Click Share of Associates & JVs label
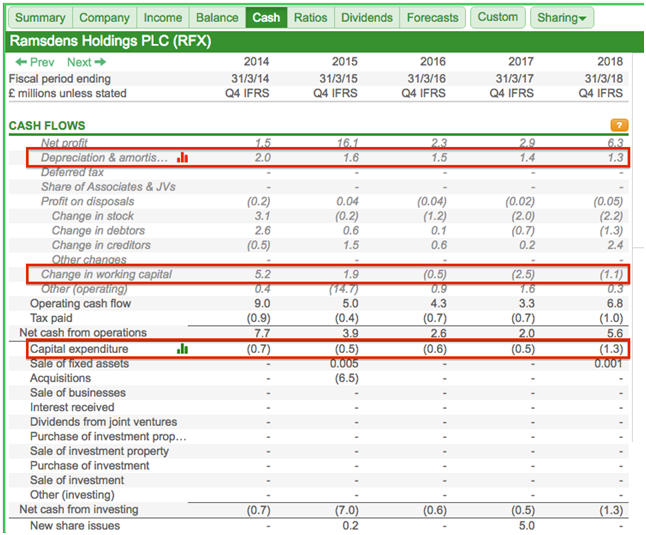 (108, 187)
